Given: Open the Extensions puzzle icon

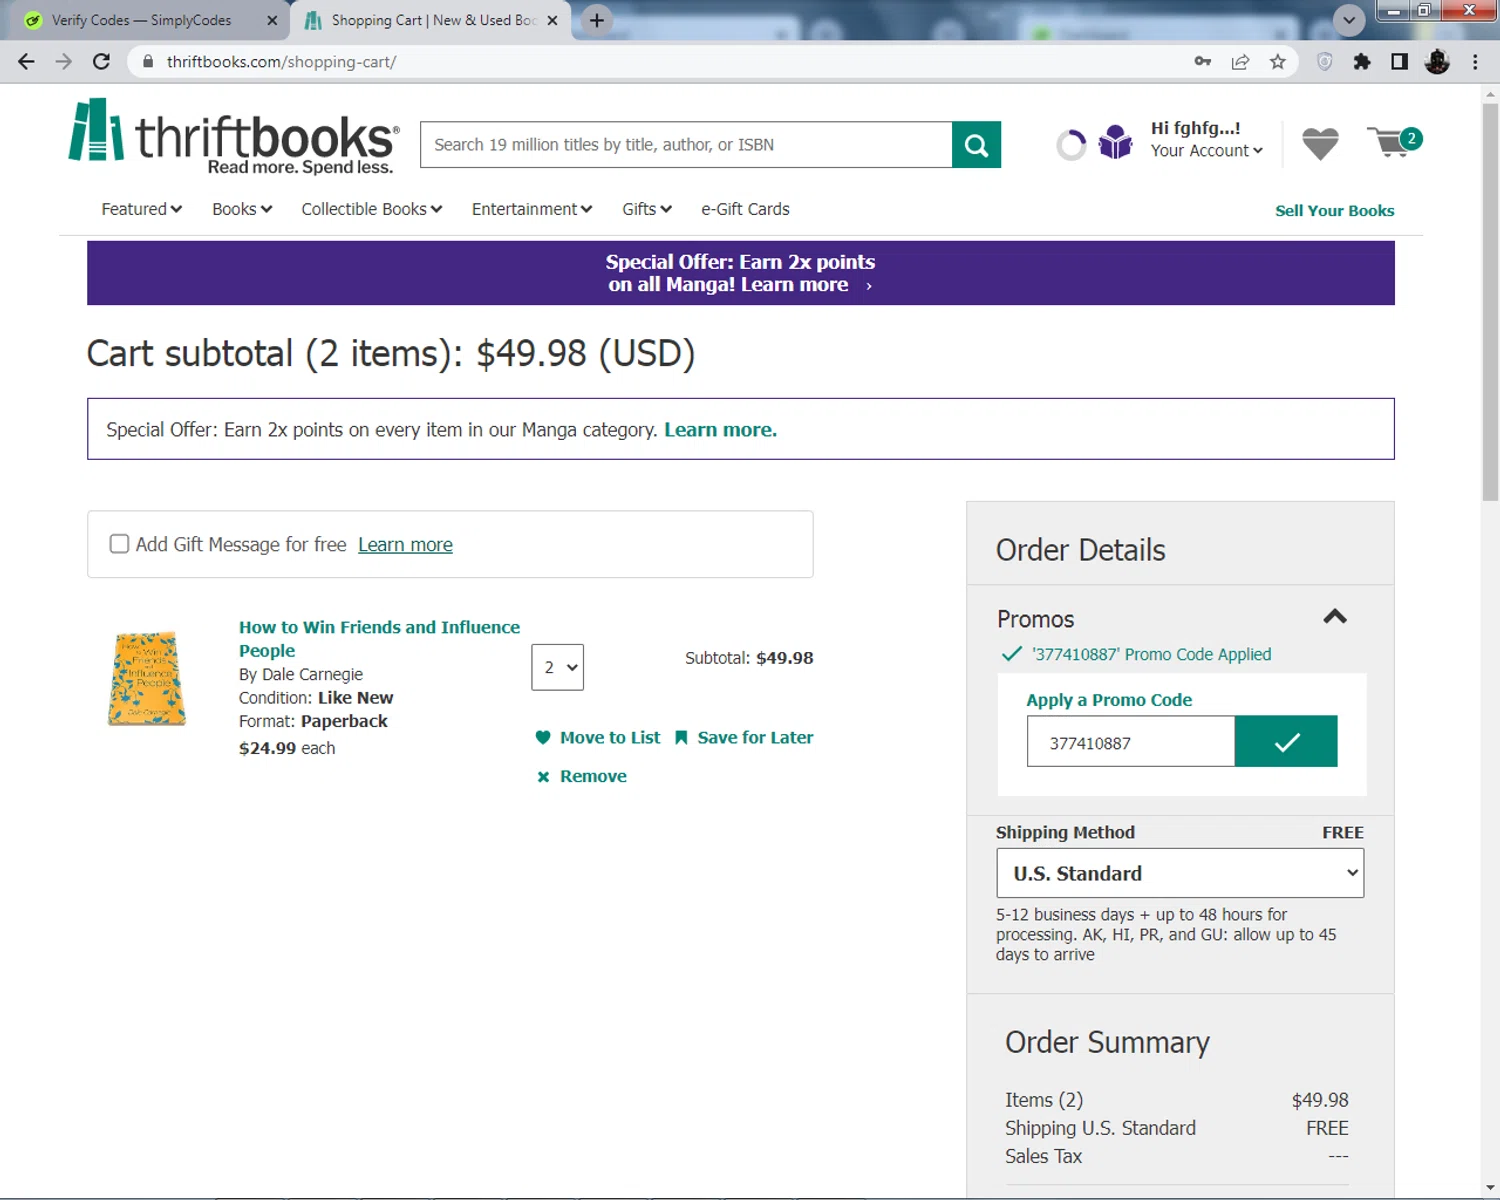Looking at the screenshot, I should (x=1361, y=62).
